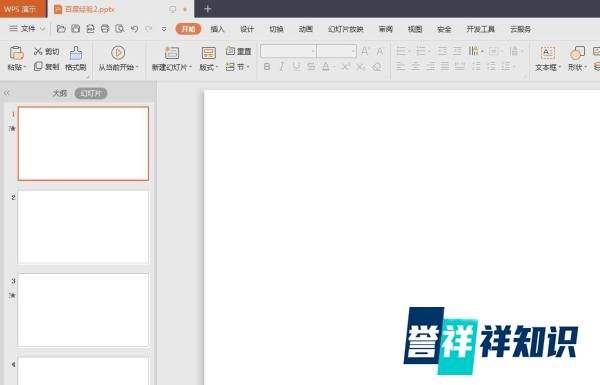
Task: Click the increase font size icon
Action: click(x=365, y=51)
